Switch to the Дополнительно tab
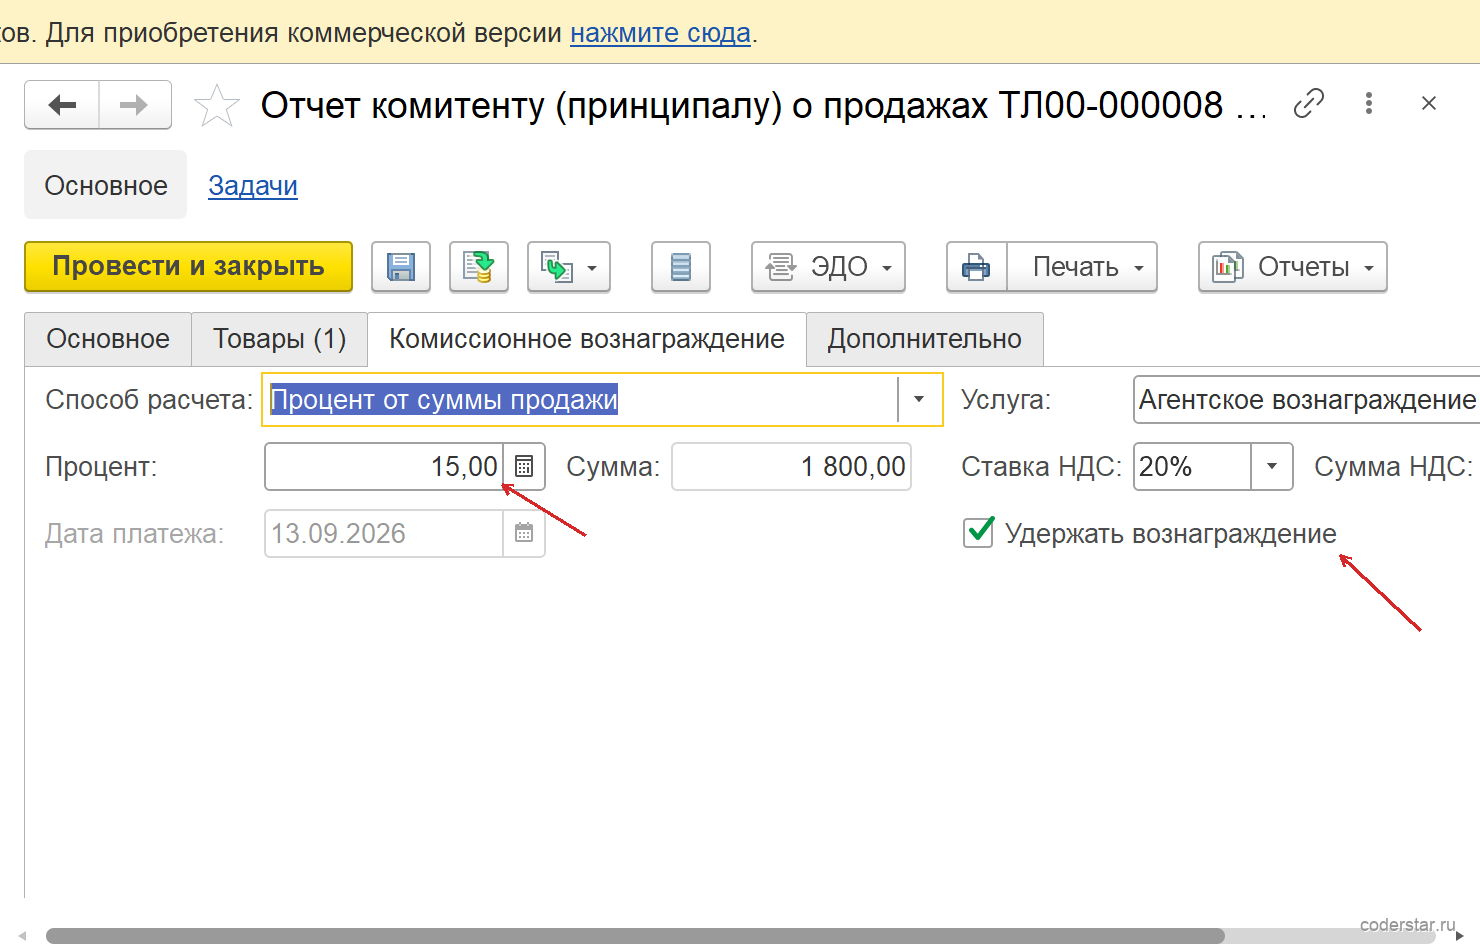Screen dimensions: 1480x948 pos(925,339)
